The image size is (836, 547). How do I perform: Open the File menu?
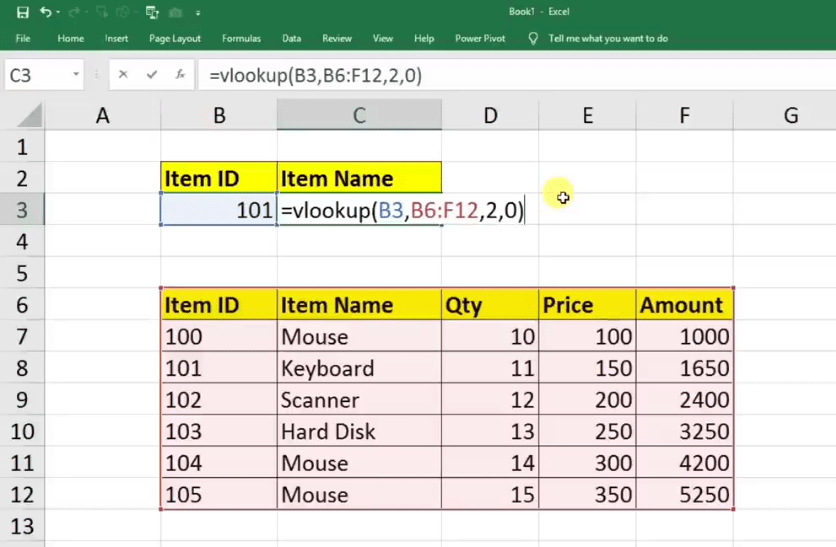(23, 38)
